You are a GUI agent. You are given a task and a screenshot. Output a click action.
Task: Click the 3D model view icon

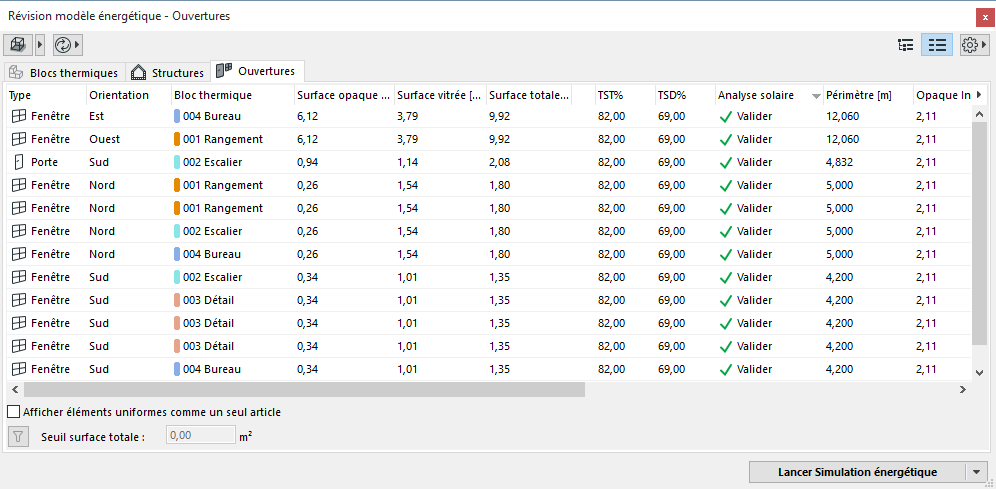(x=18, y=45)
